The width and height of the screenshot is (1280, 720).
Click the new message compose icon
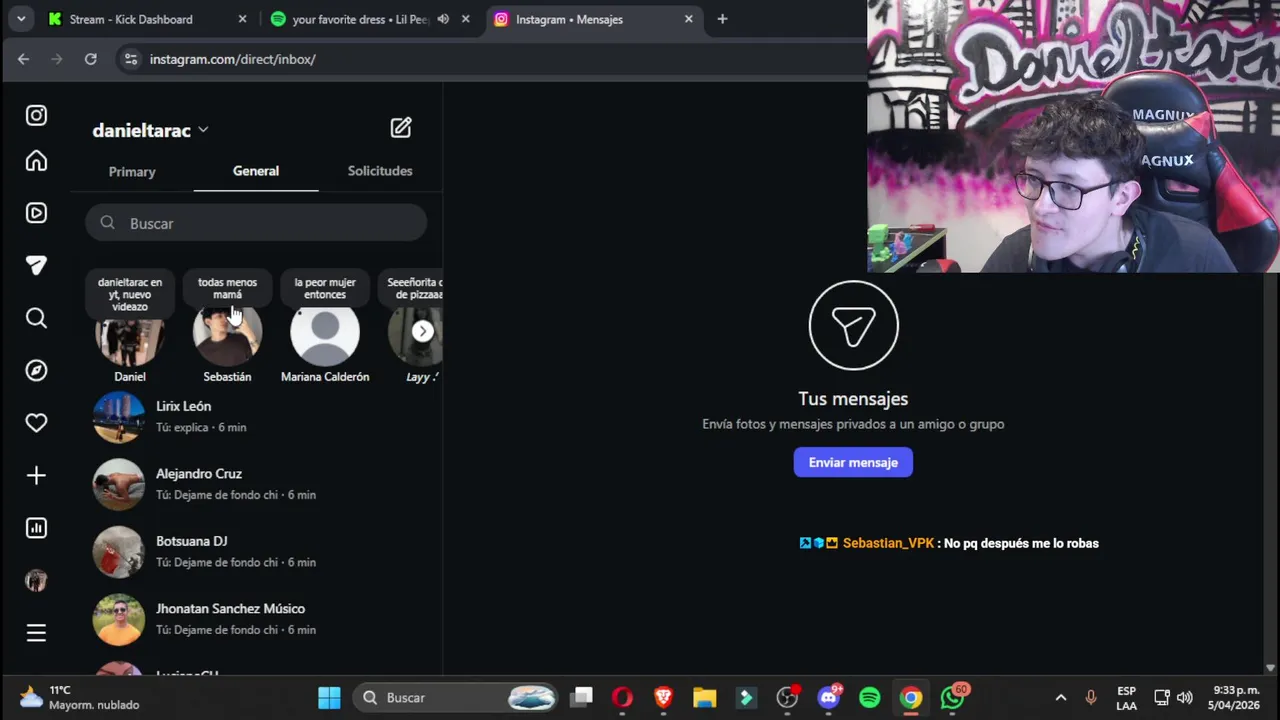401,128
